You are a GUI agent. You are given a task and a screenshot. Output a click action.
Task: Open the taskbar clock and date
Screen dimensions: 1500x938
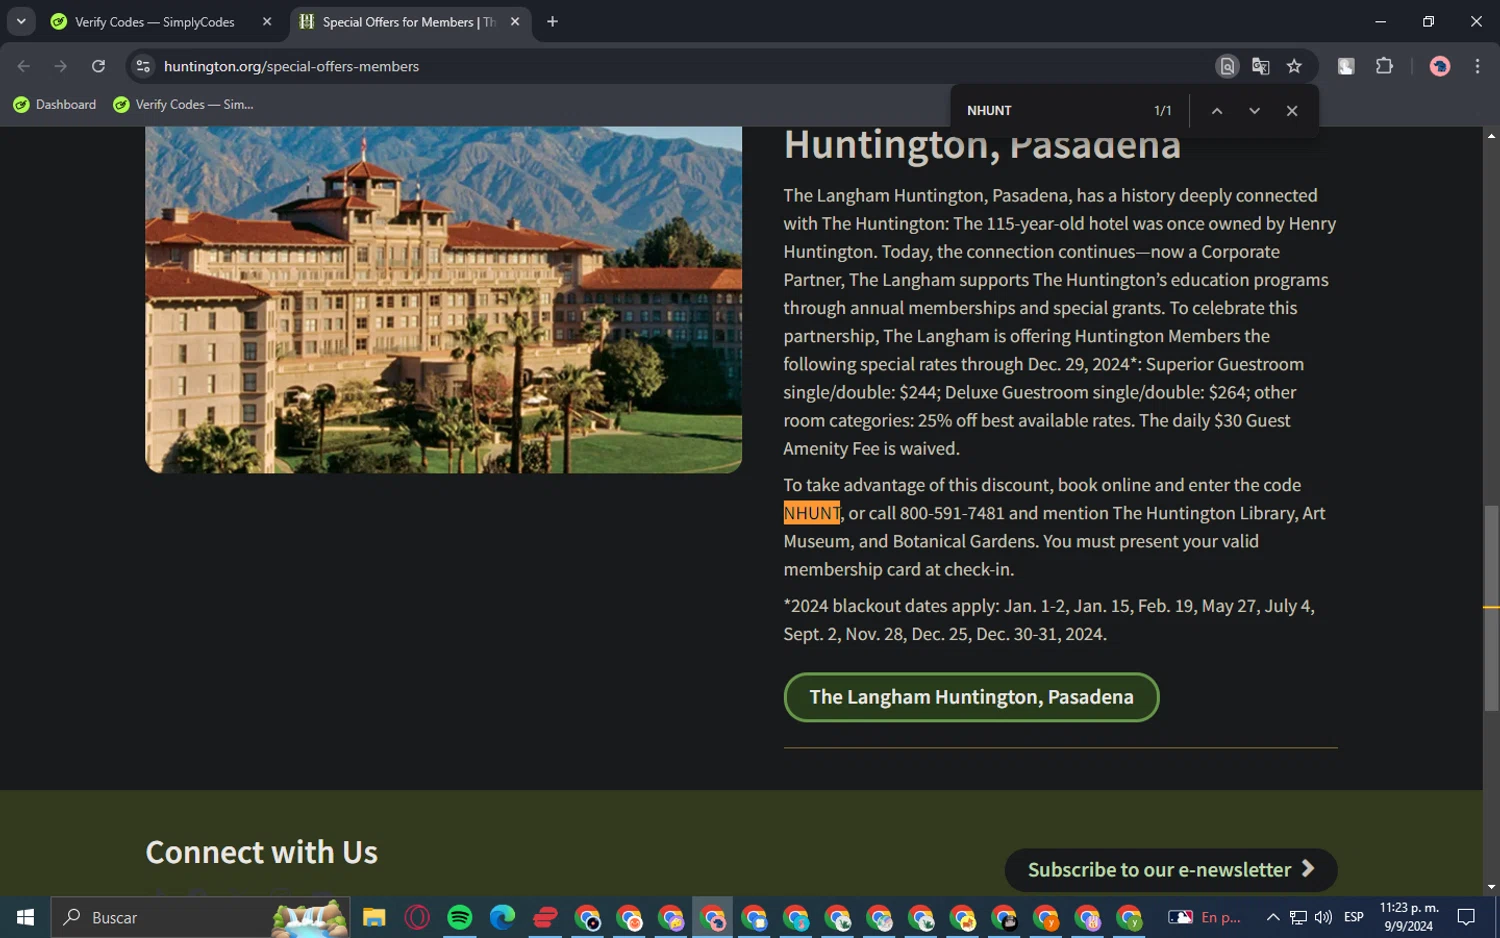[x=1409, y=917]
